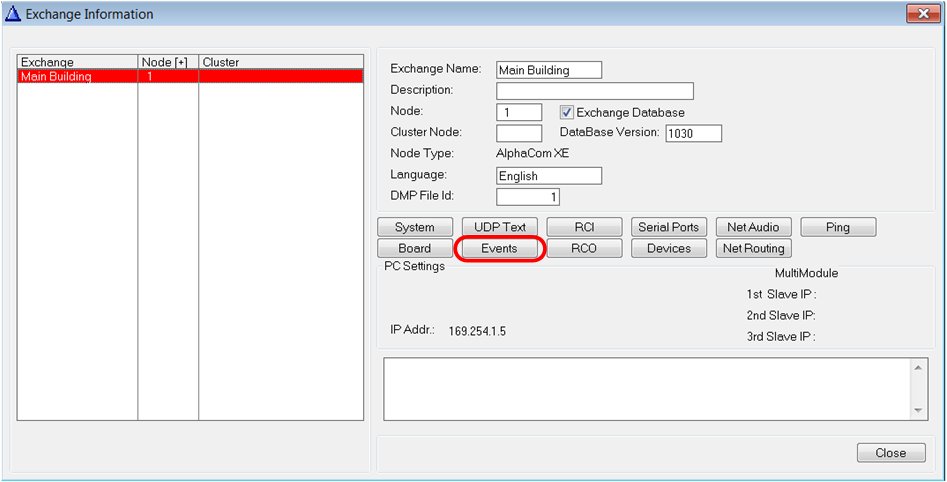947x482 pixels.
Task: Click the Net Audio button
Action: pos(753,227)
